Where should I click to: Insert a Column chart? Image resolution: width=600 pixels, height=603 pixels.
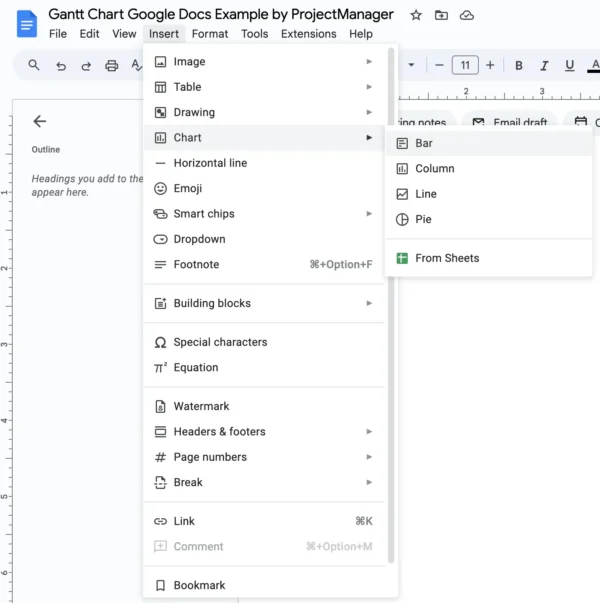coord(488,169)
